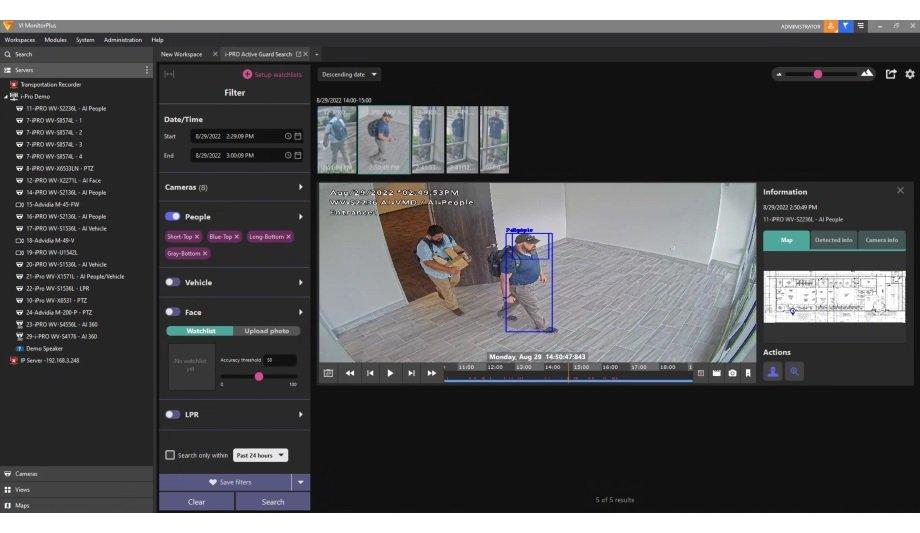Pop out the i-PRO Active Guard Search tab
The image size is (920, 533).
point(298,54)
